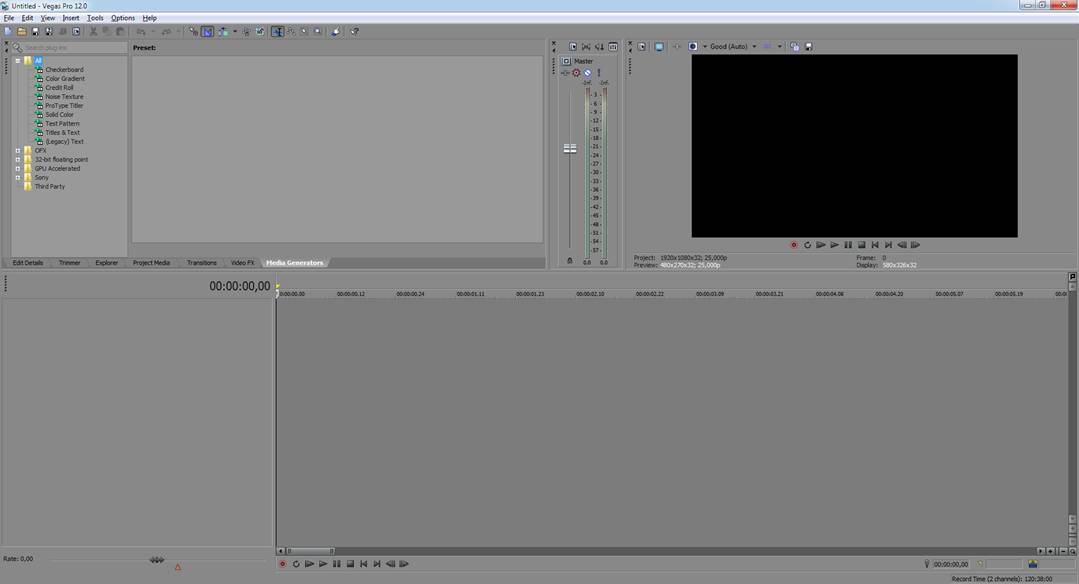Click Stop in timeline transport bar
The height and width of the screenshot is (584, 1079).
pyautogui.click(x=350, y=564)
